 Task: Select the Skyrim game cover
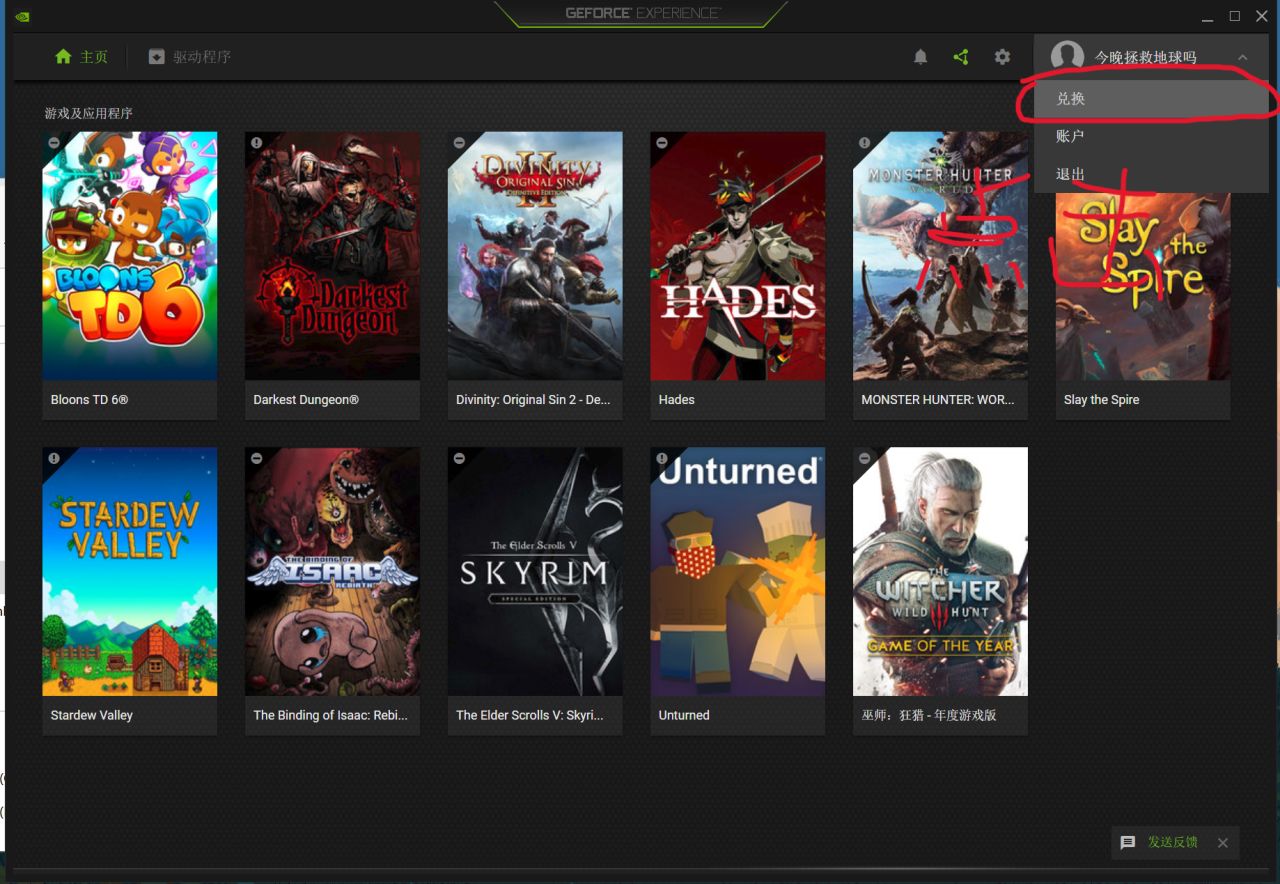click(535, 571)
